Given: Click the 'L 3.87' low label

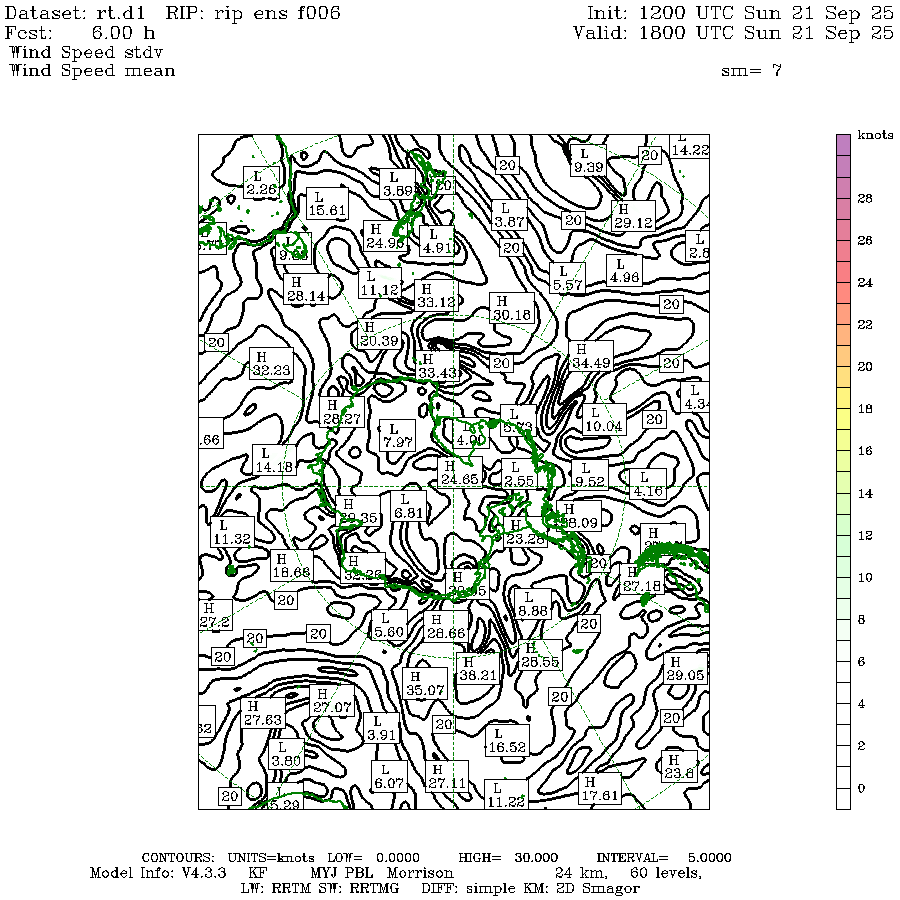Looking at the screenshot, I should point(509,215).
